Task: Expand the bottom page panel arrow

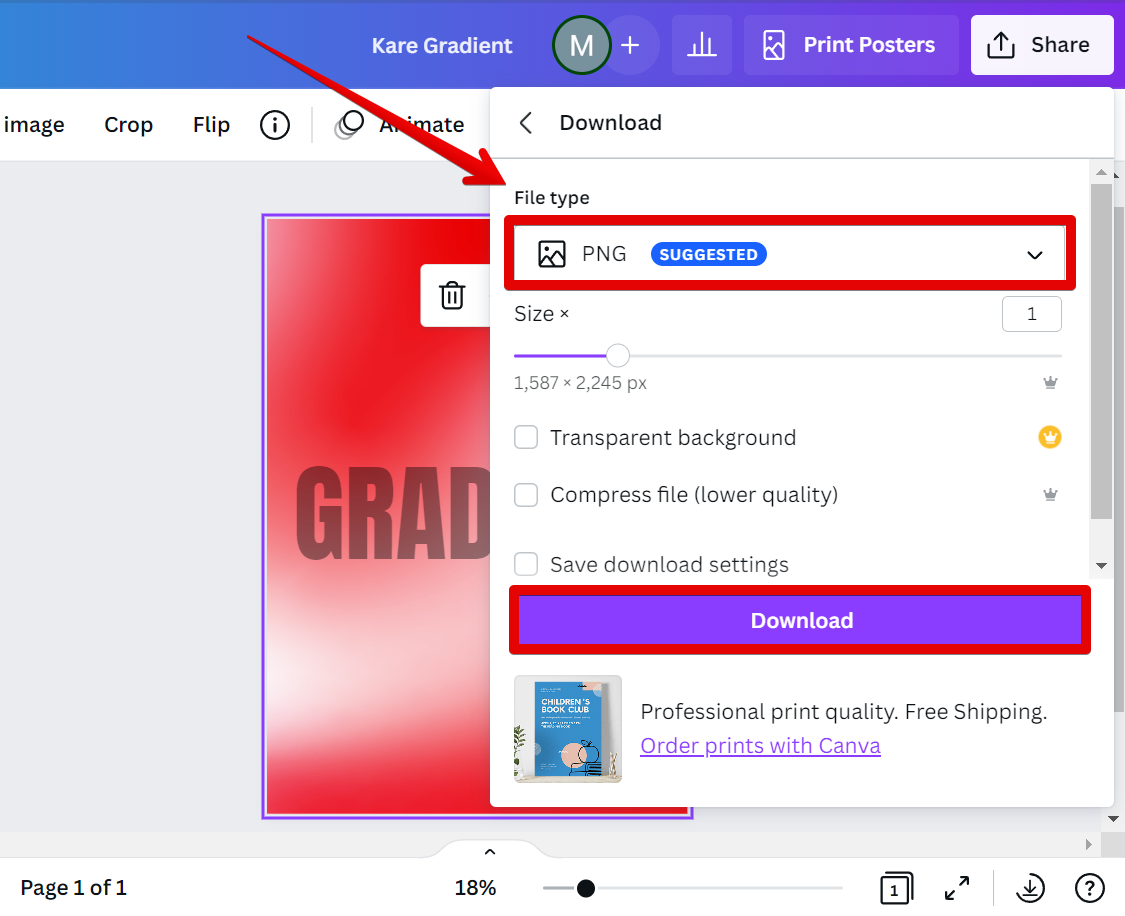Action: 489,849
